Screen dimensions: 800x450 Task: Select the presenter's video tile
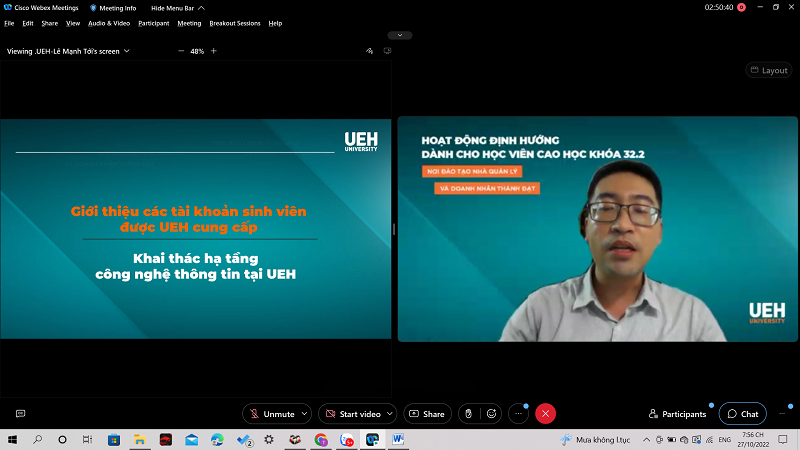(597, 229)
